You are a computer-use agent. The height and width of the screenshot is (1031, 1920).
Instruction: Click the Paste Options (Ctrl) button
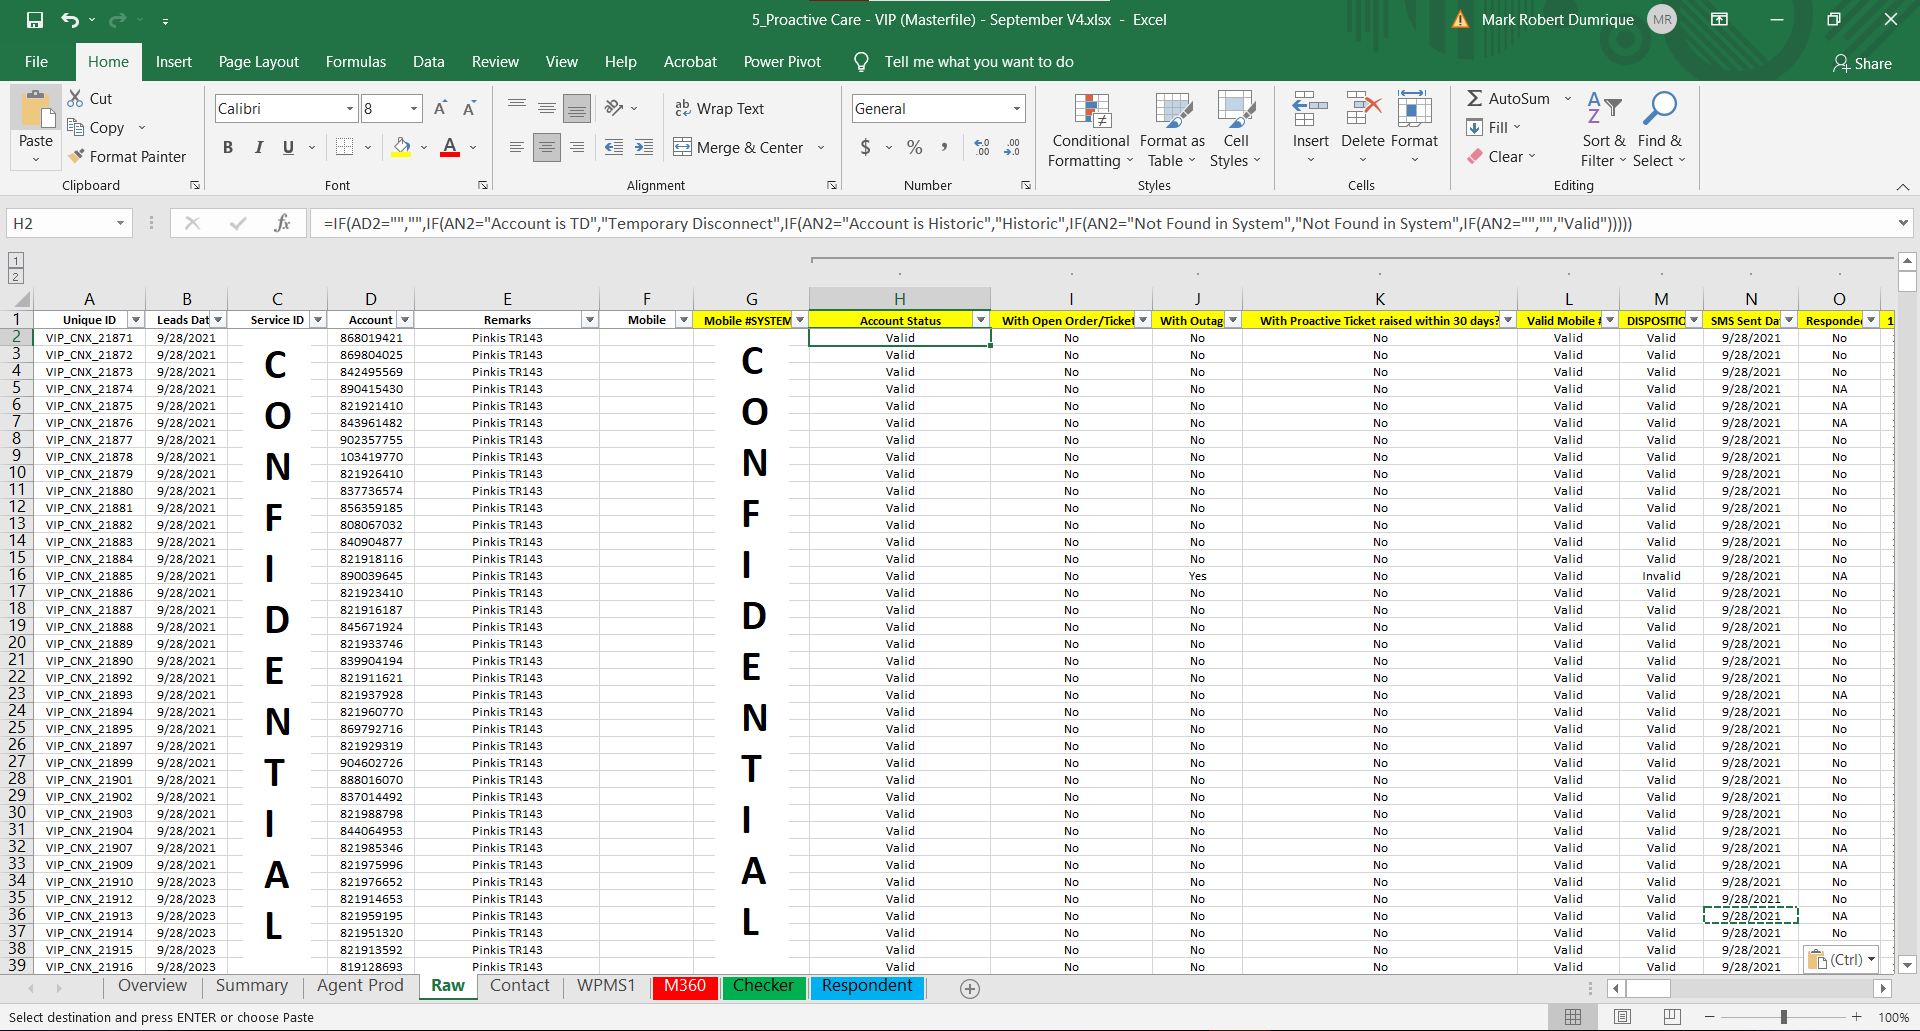coord(1842,959)
